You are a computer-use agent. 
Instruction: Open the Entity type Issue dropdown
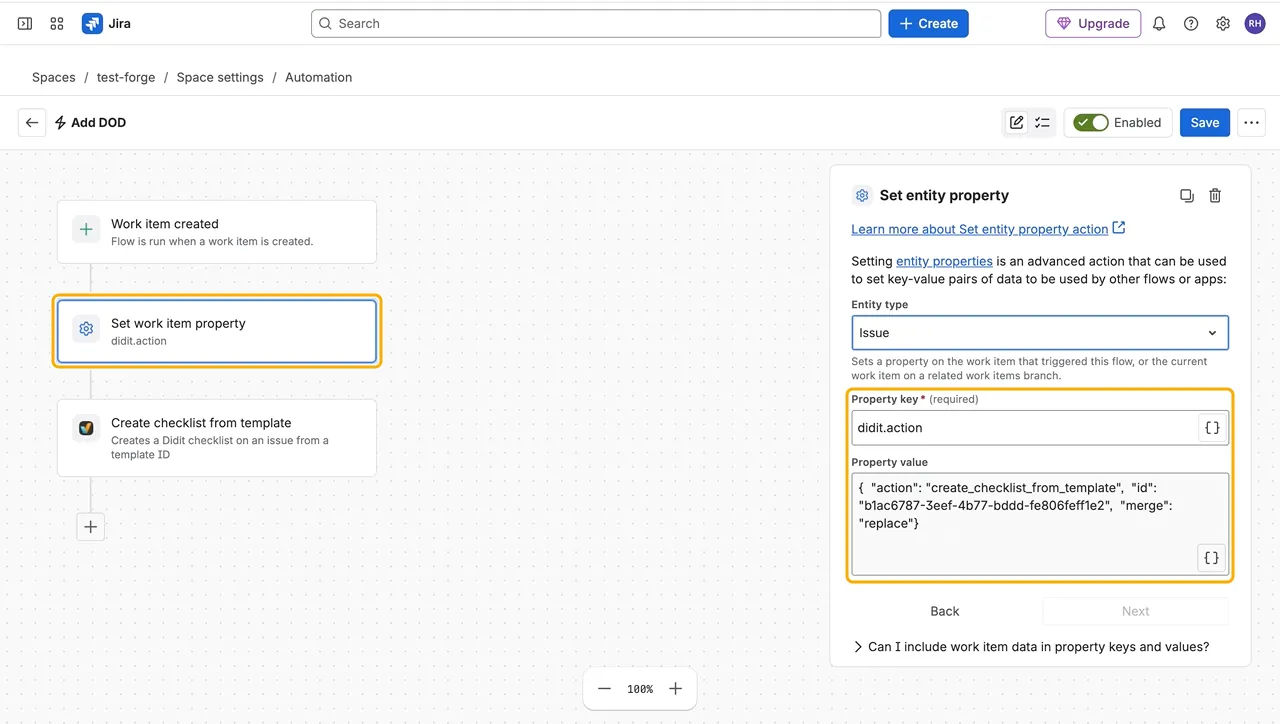(1040, 333)
